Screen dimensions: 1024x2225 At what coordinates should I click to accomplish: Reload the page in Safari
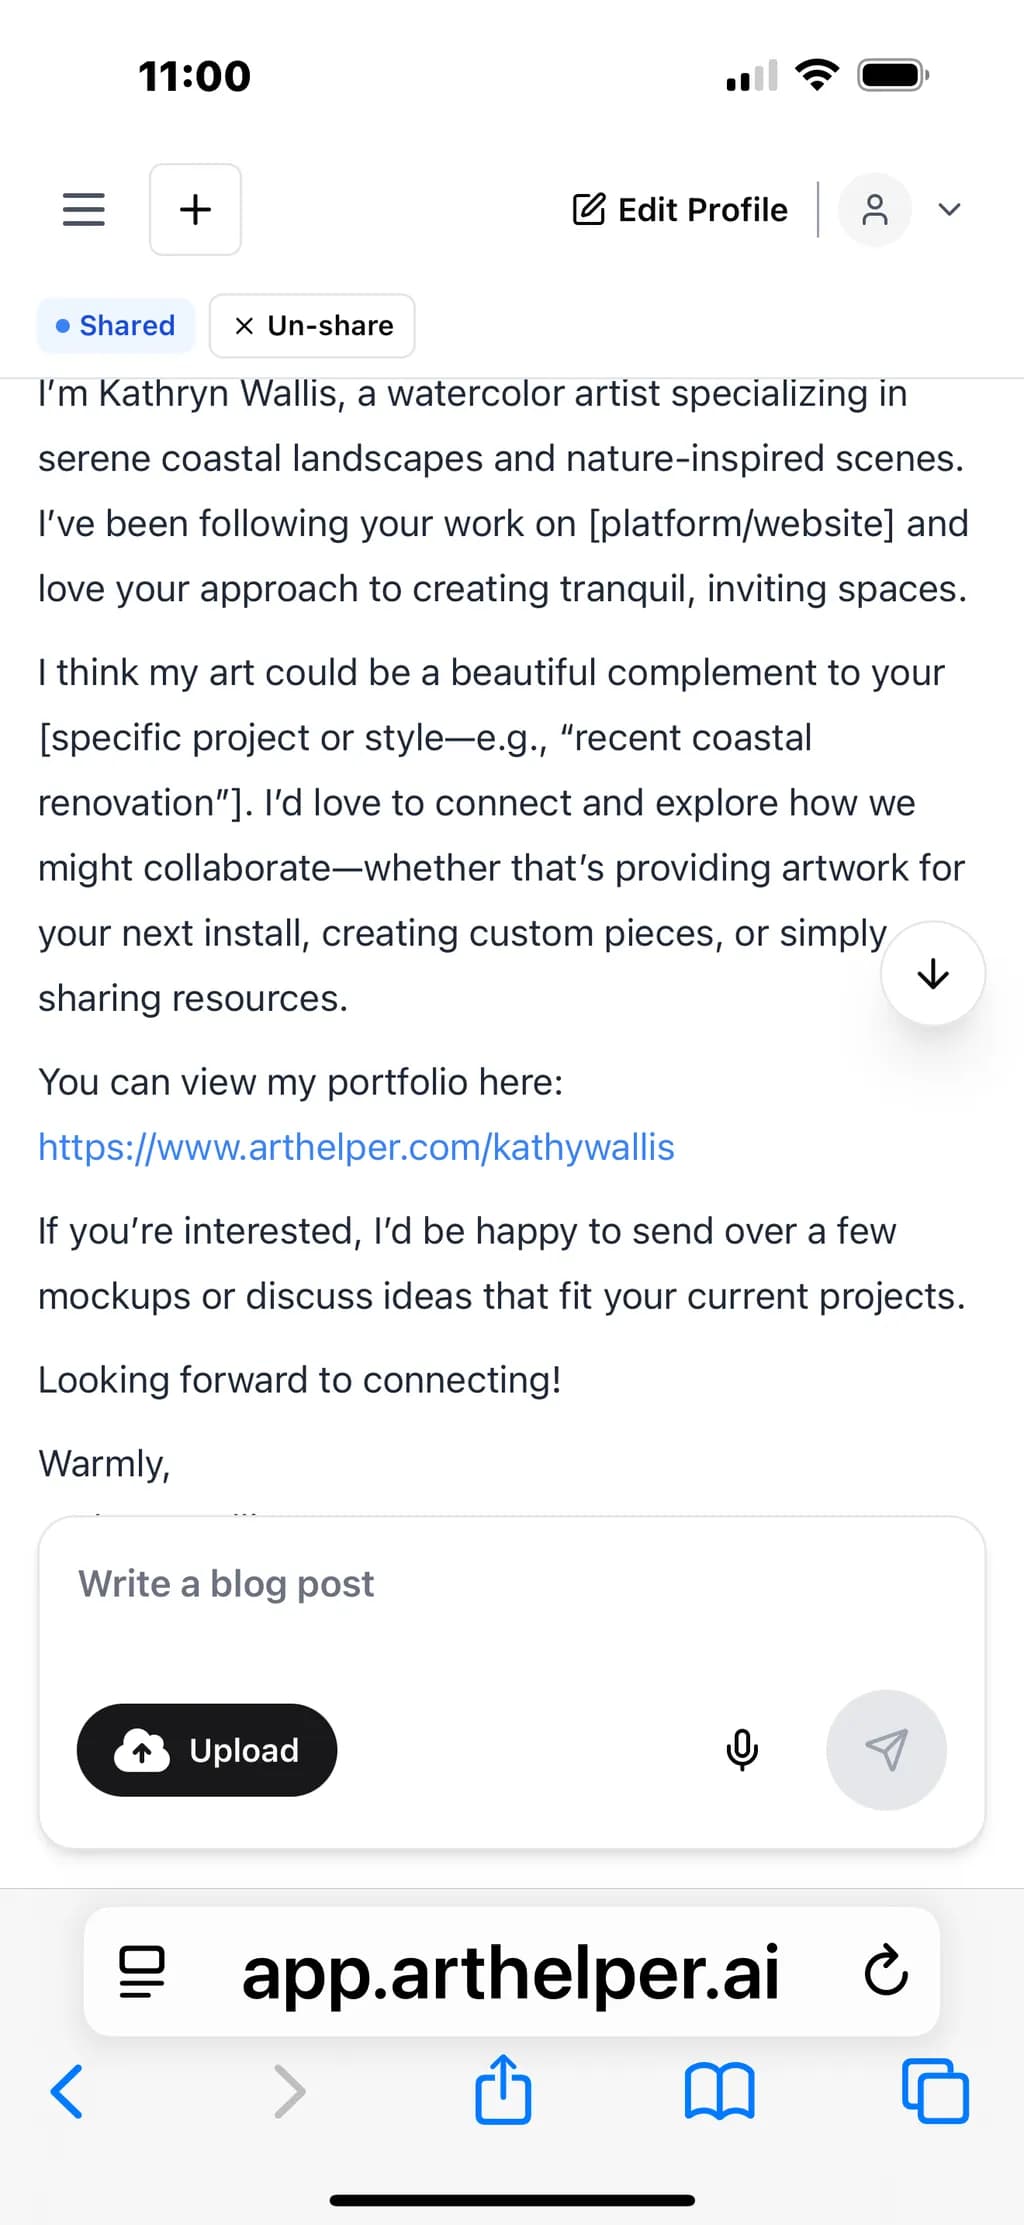tap(886, 1971)
